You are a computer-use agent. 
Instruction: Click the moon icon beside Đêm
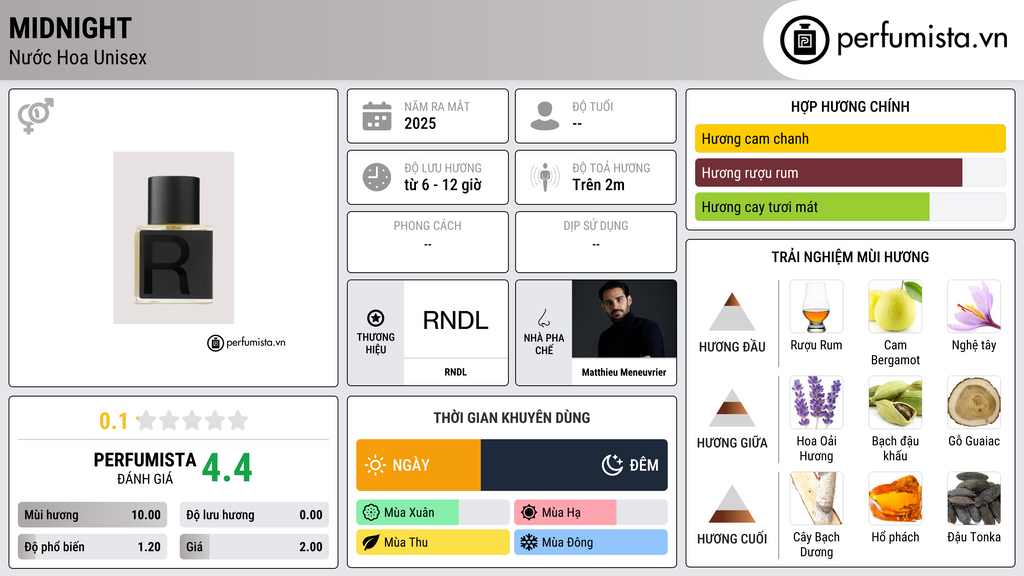pos(613,465)
